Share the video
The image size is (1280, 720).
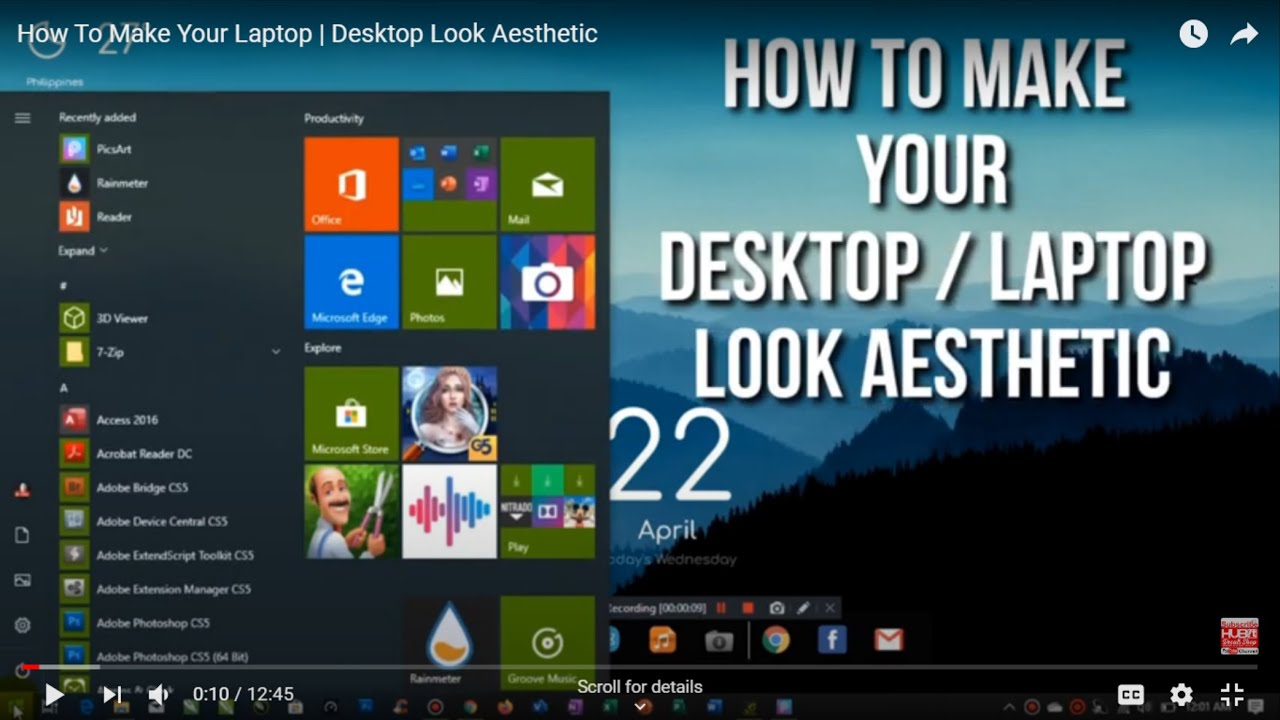pyautogui.click(x=1244, y=34)
